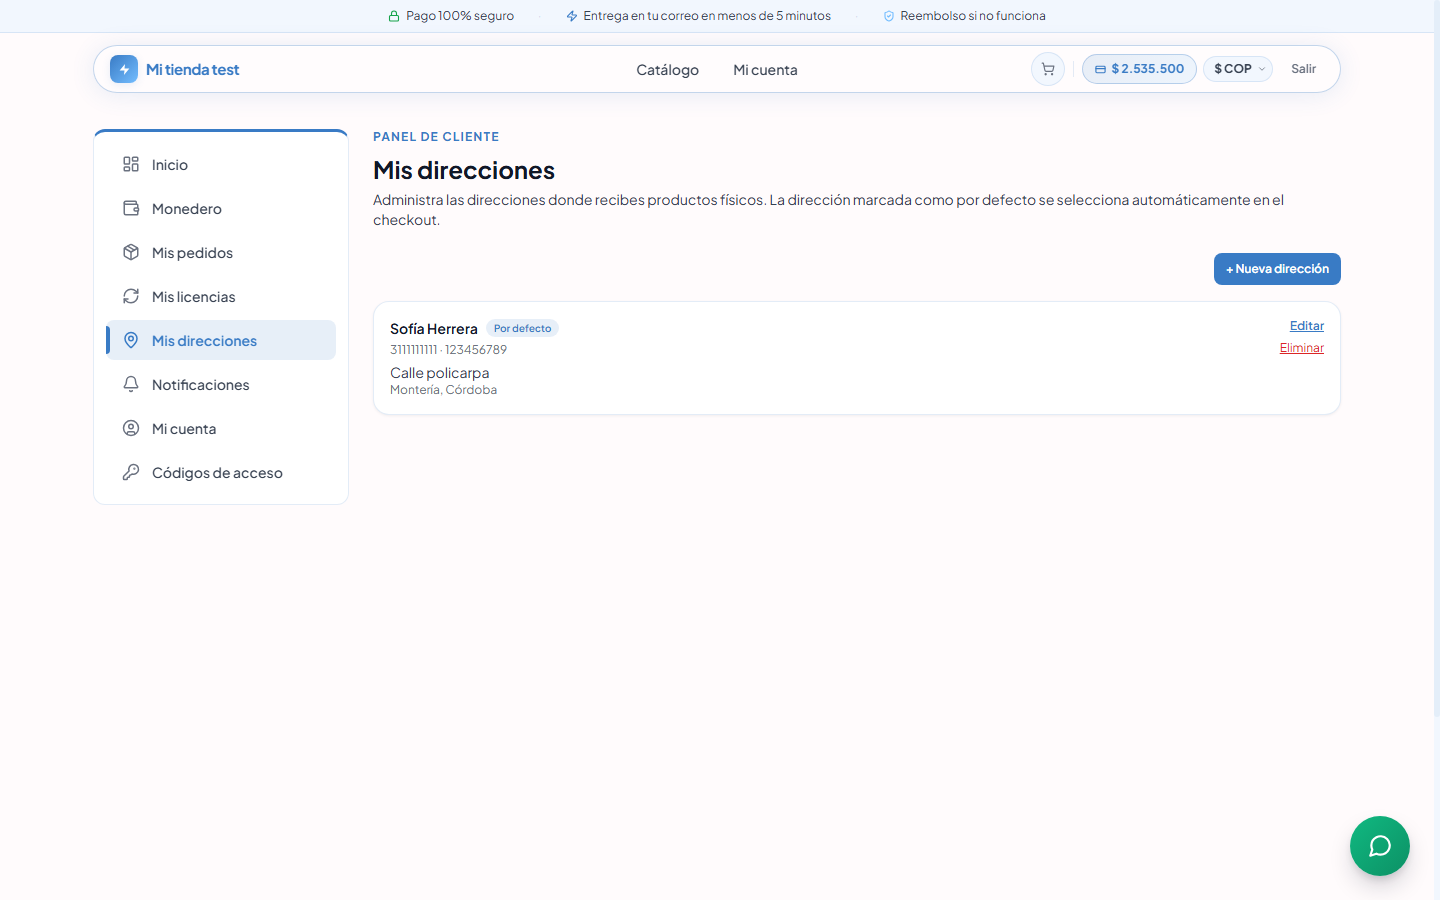Click the Mis direcciones page heading
The image size is (1440, 900).
click(464, 170)
